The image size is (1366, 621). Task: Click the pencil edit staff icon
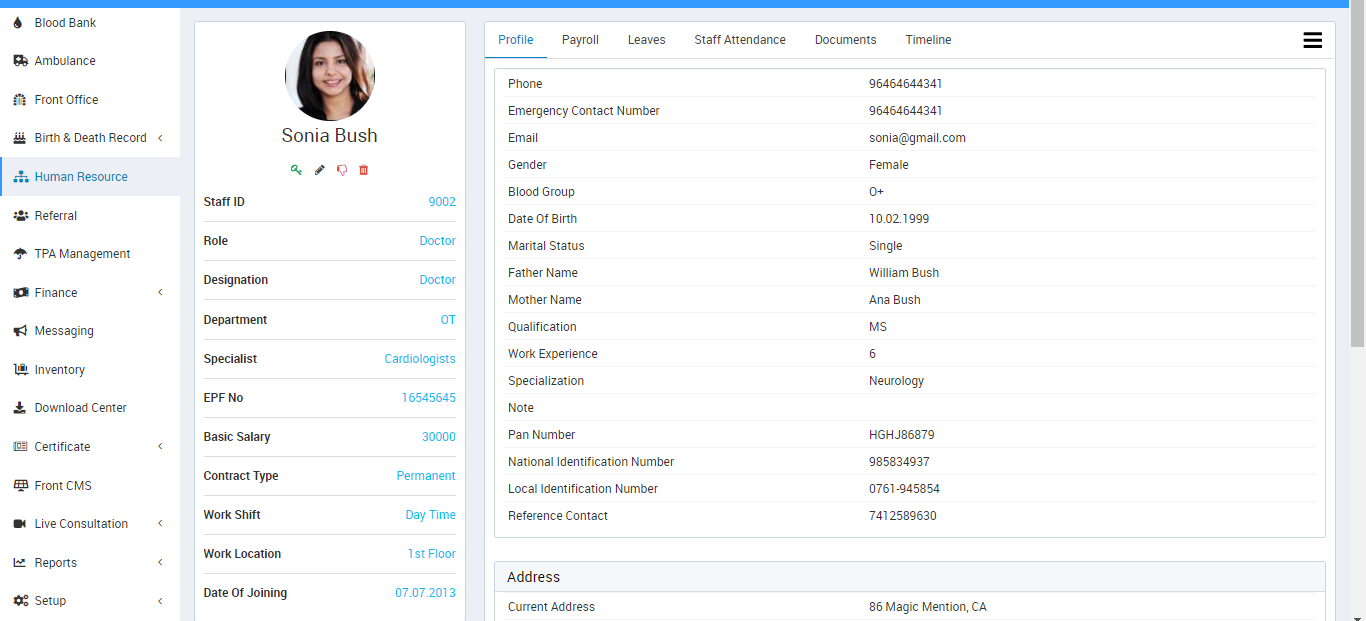320,170
